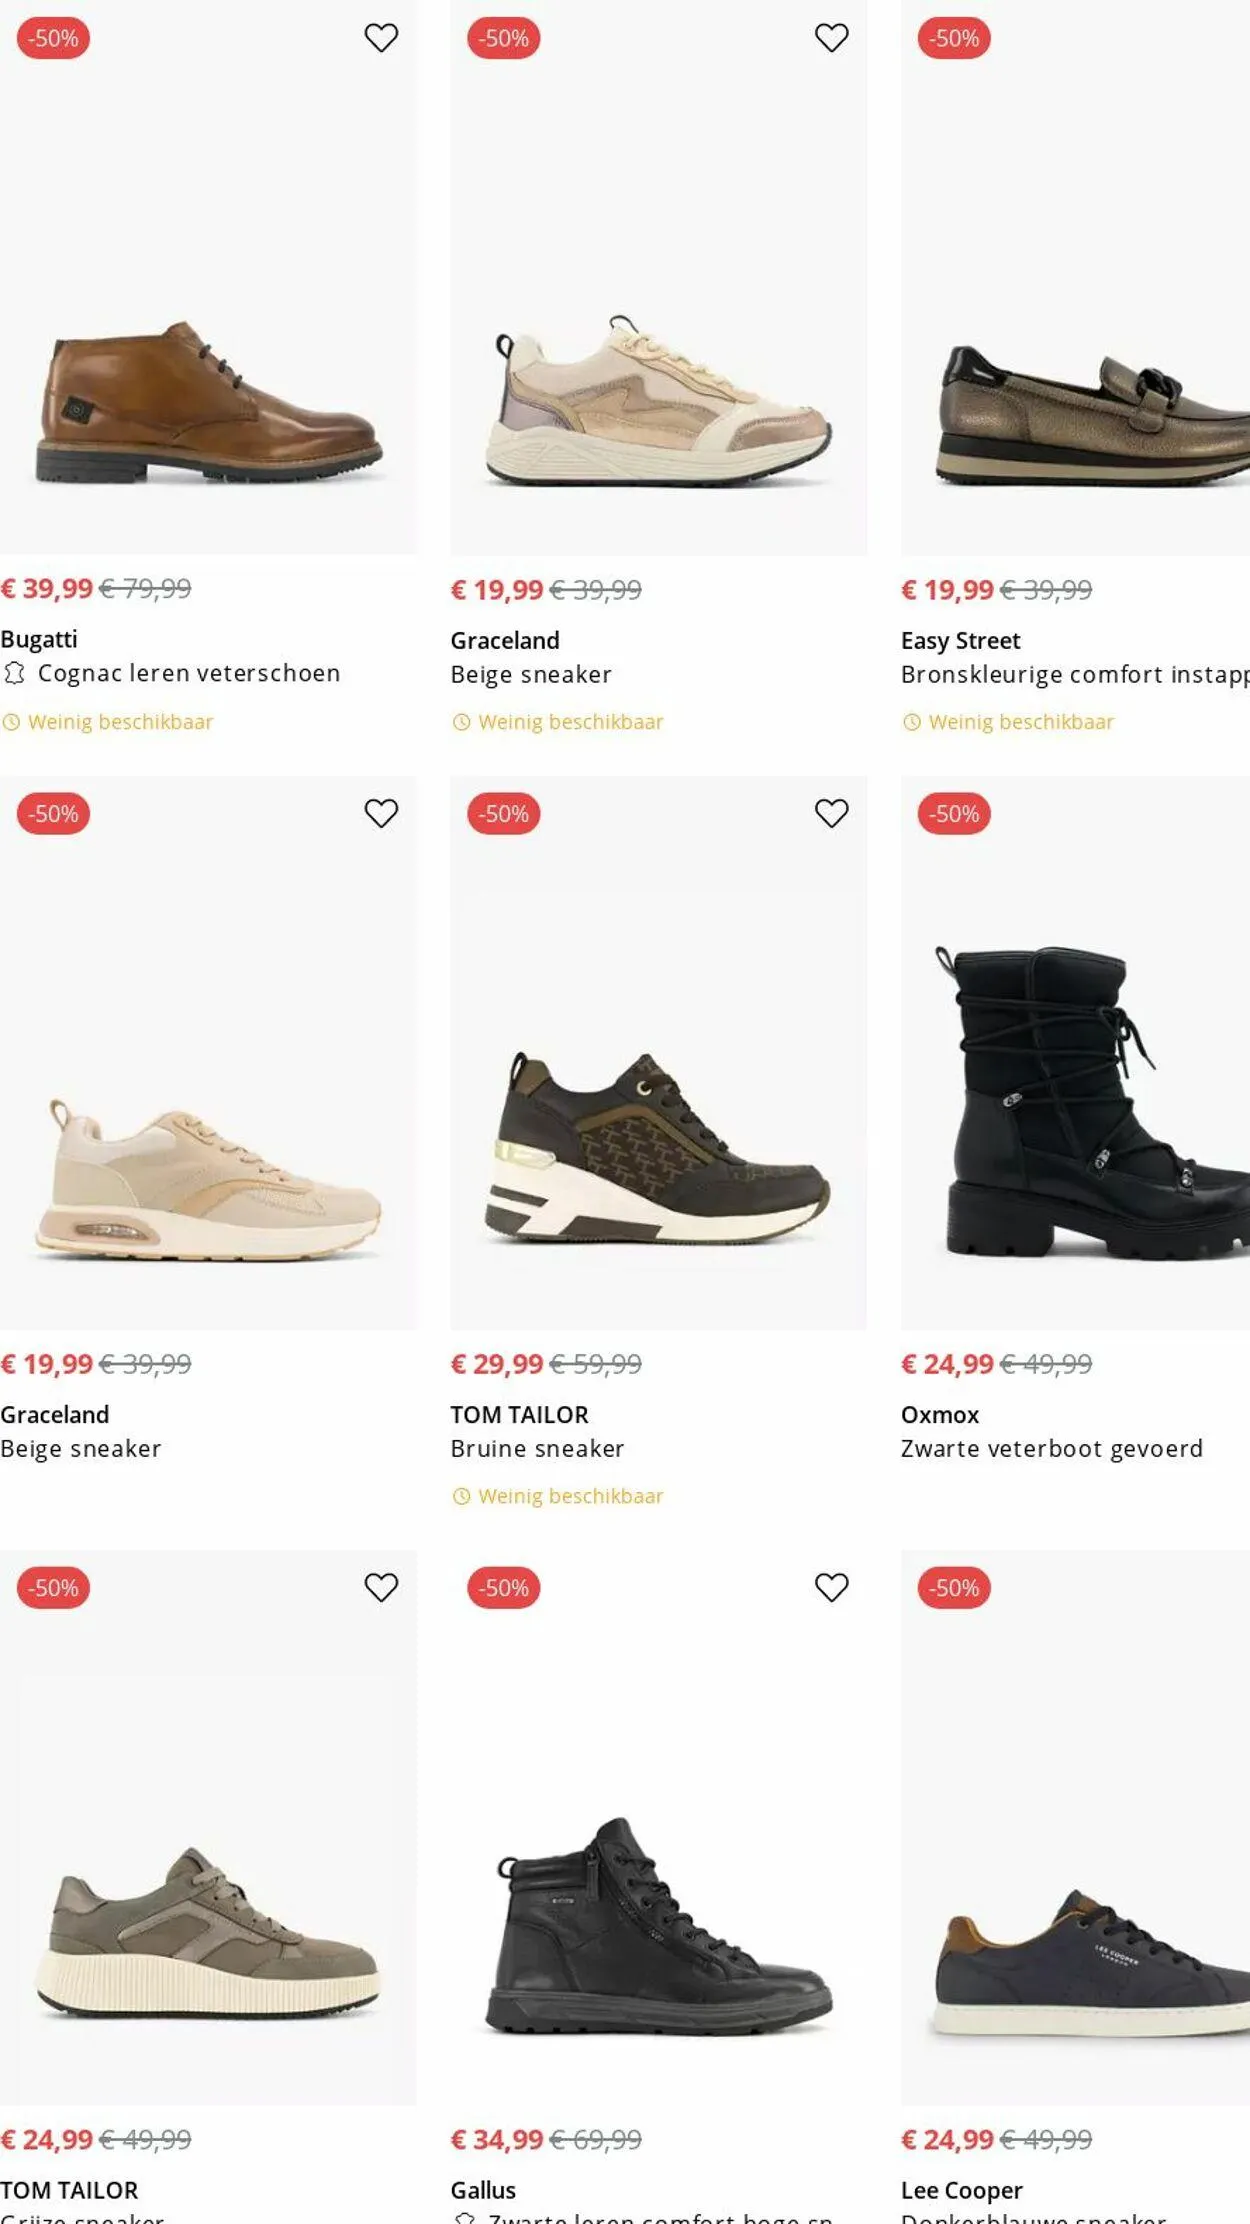The width and height of the screenshot is (1250, 2224).
Task: Click the leather icon beside Cognac leren veterschoen
Action: [x=14, y=673]
